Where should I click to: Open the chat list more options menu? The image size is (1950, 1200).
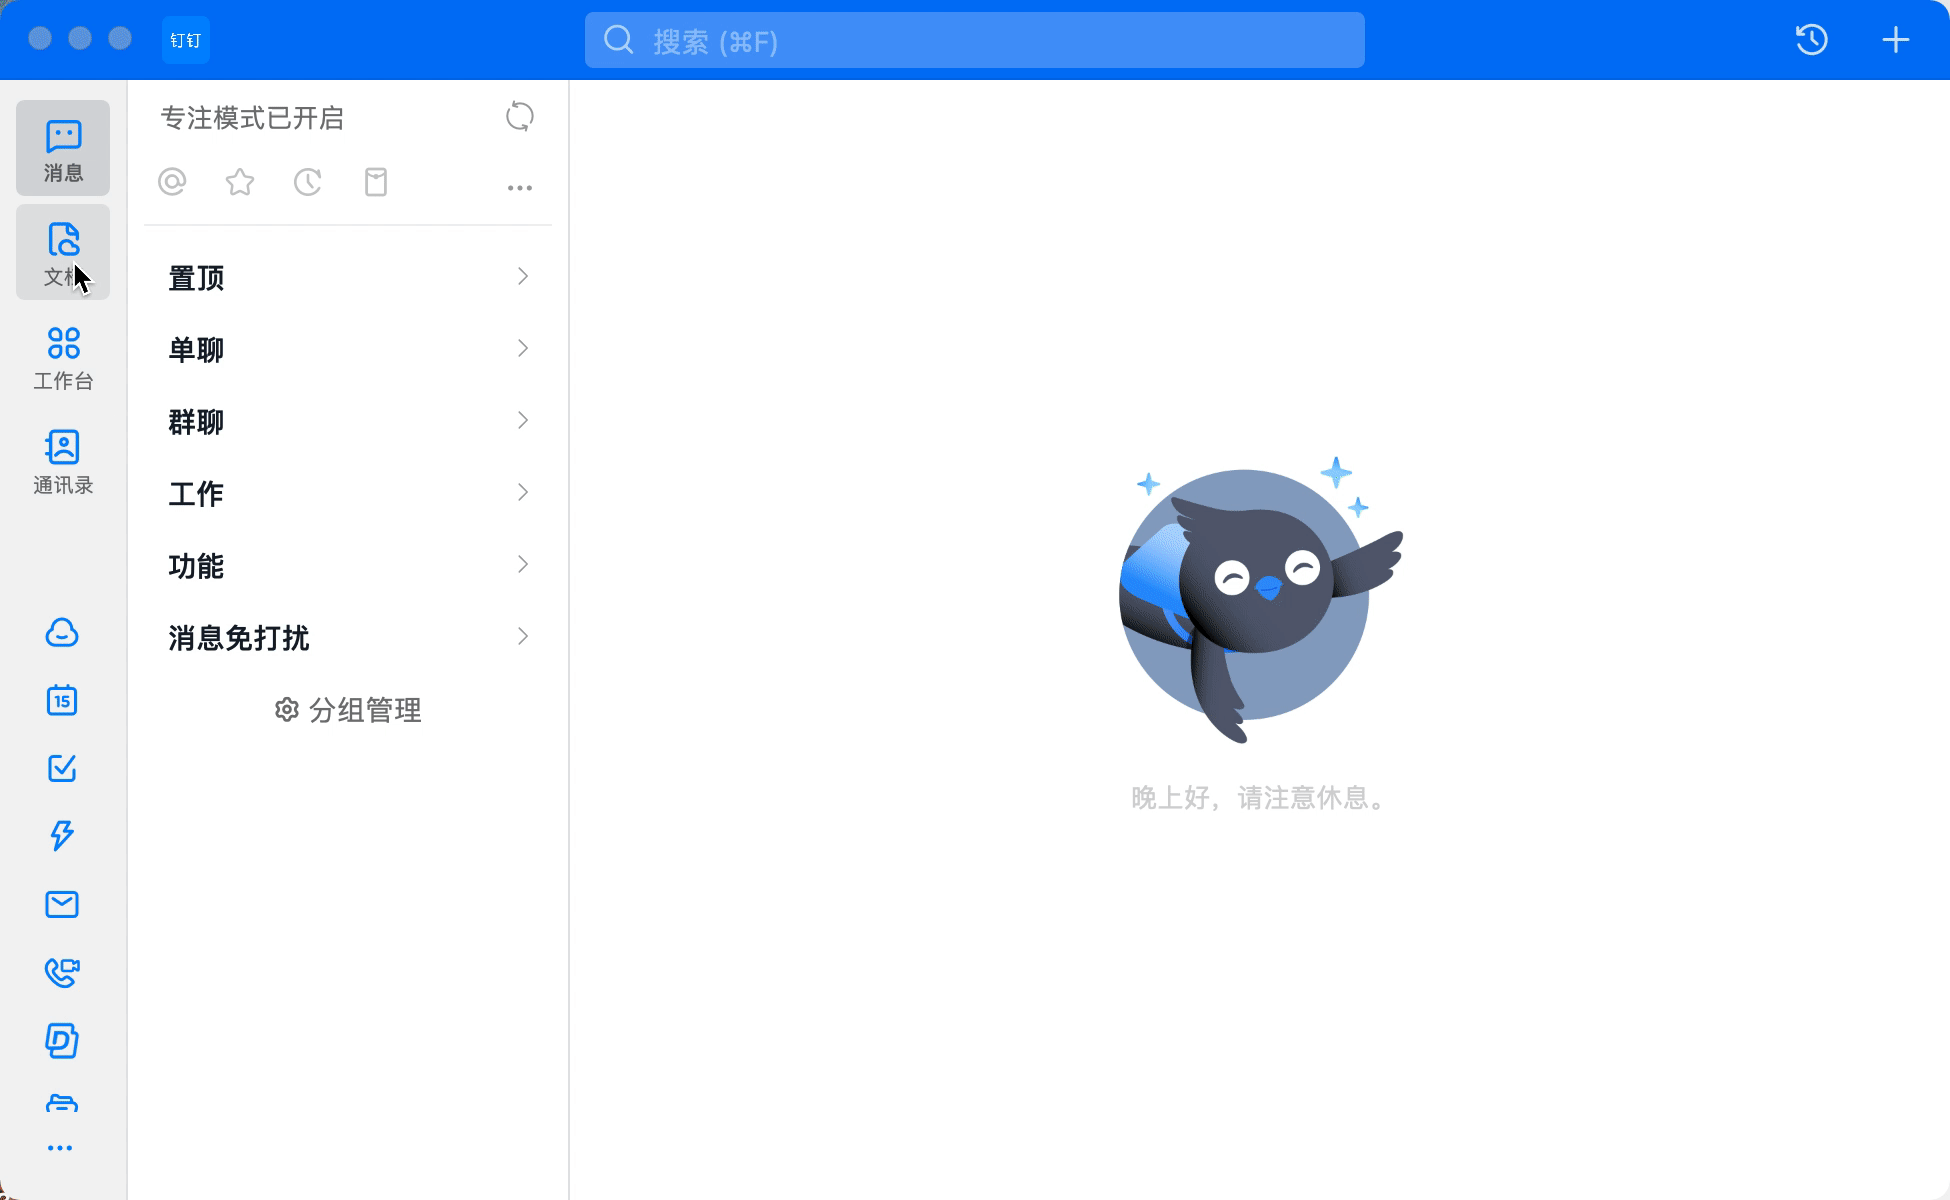[519, 187]
